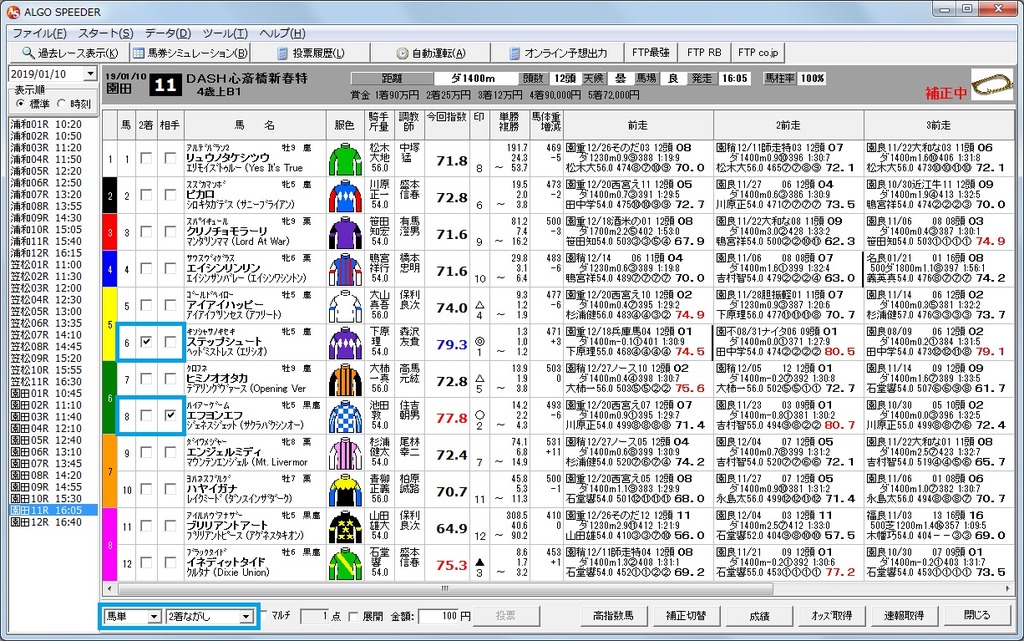Click the 前走 column header

637,125
